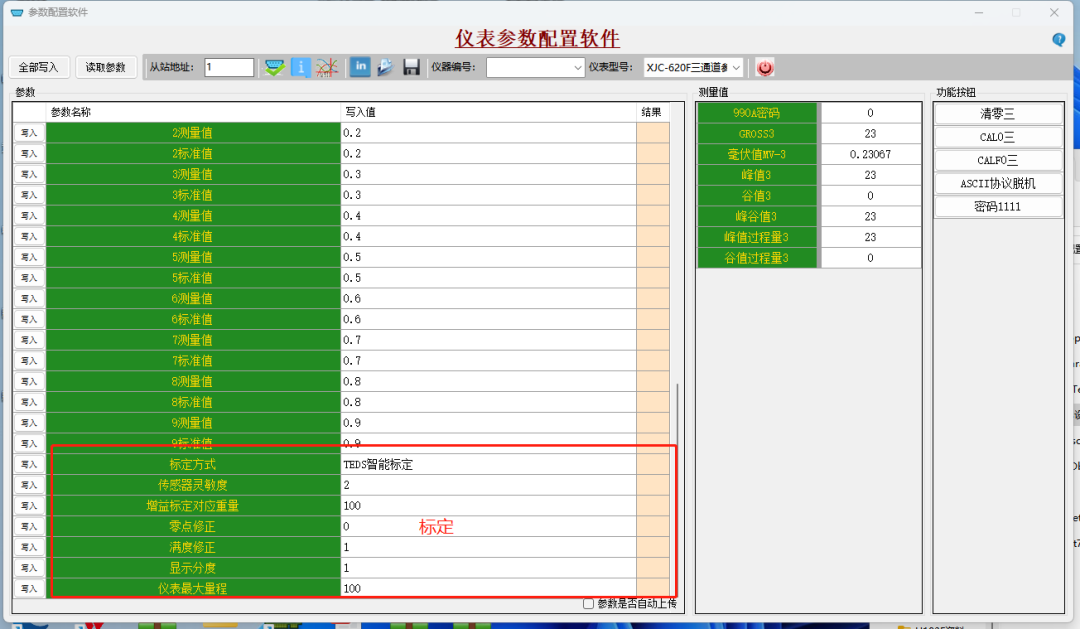Select the 峰值过程量3 measurement label

click(757, 237)
